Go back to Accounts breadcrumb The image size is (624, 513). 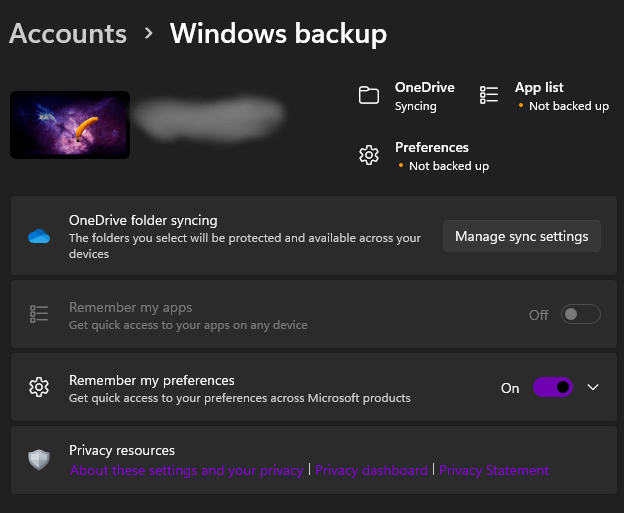point(68,33)
